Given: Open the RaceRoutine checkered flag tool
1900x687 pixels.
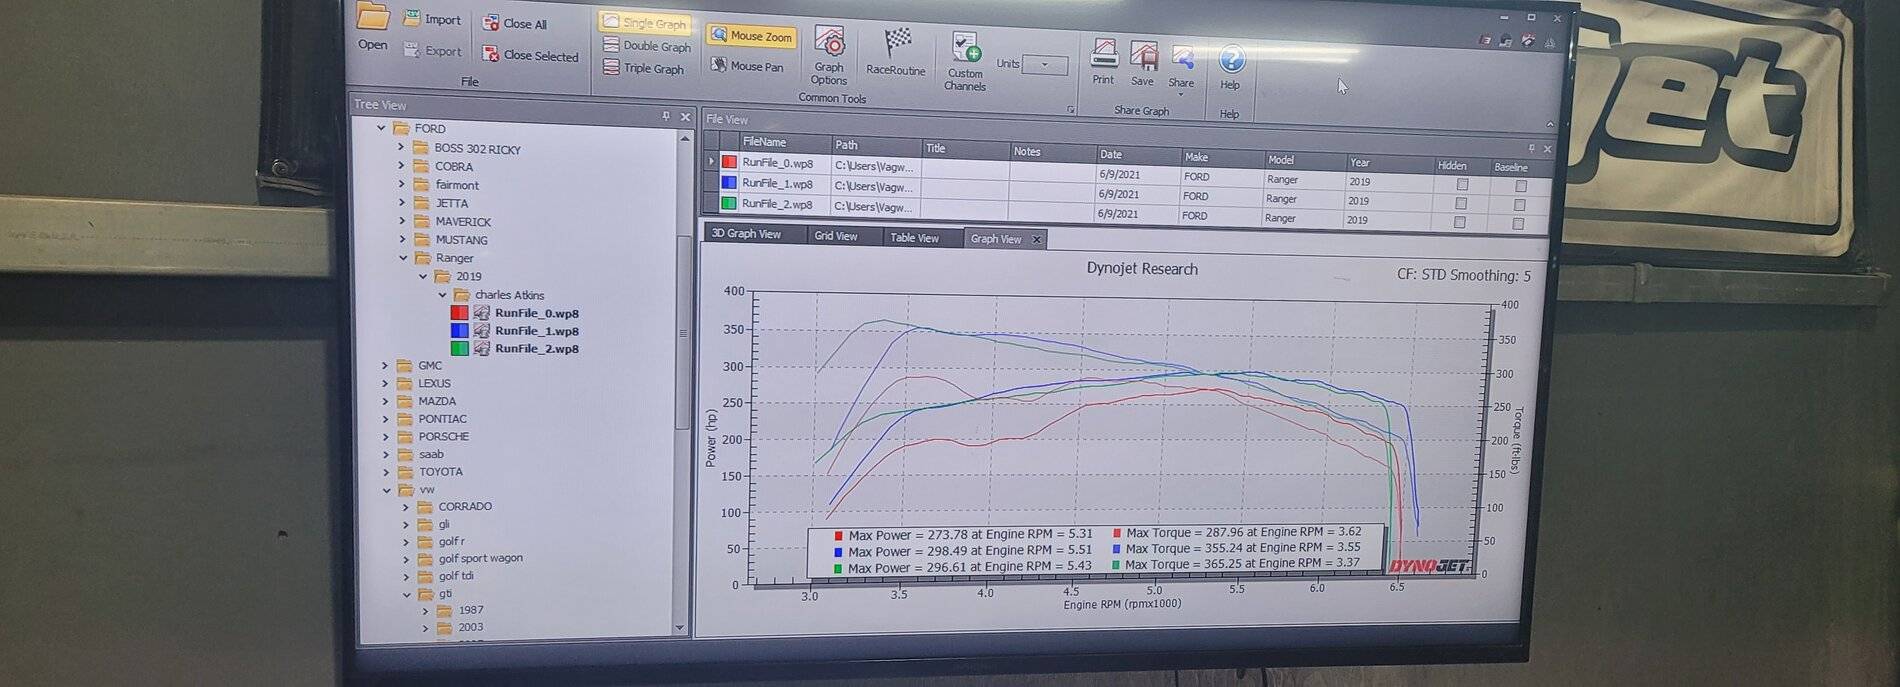Looking at the screenshot, I should (896, 52).
